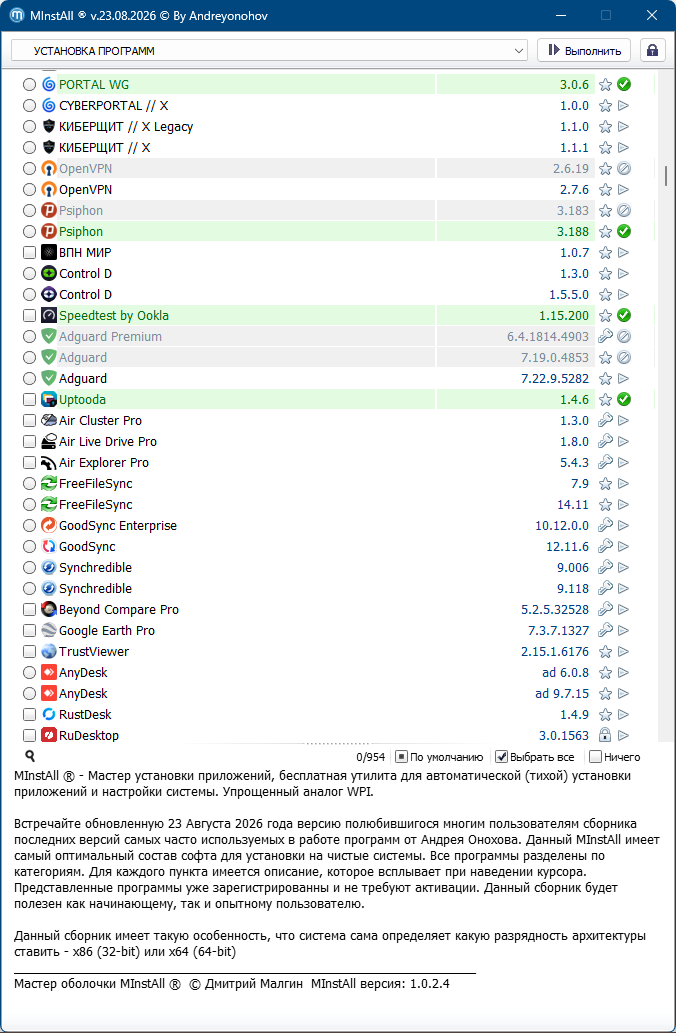Image resolution: width=676 pixels, height=1033 pixels.
Task: Click the blocked circle icon for Adguard Premium
Action: point(624,337)
